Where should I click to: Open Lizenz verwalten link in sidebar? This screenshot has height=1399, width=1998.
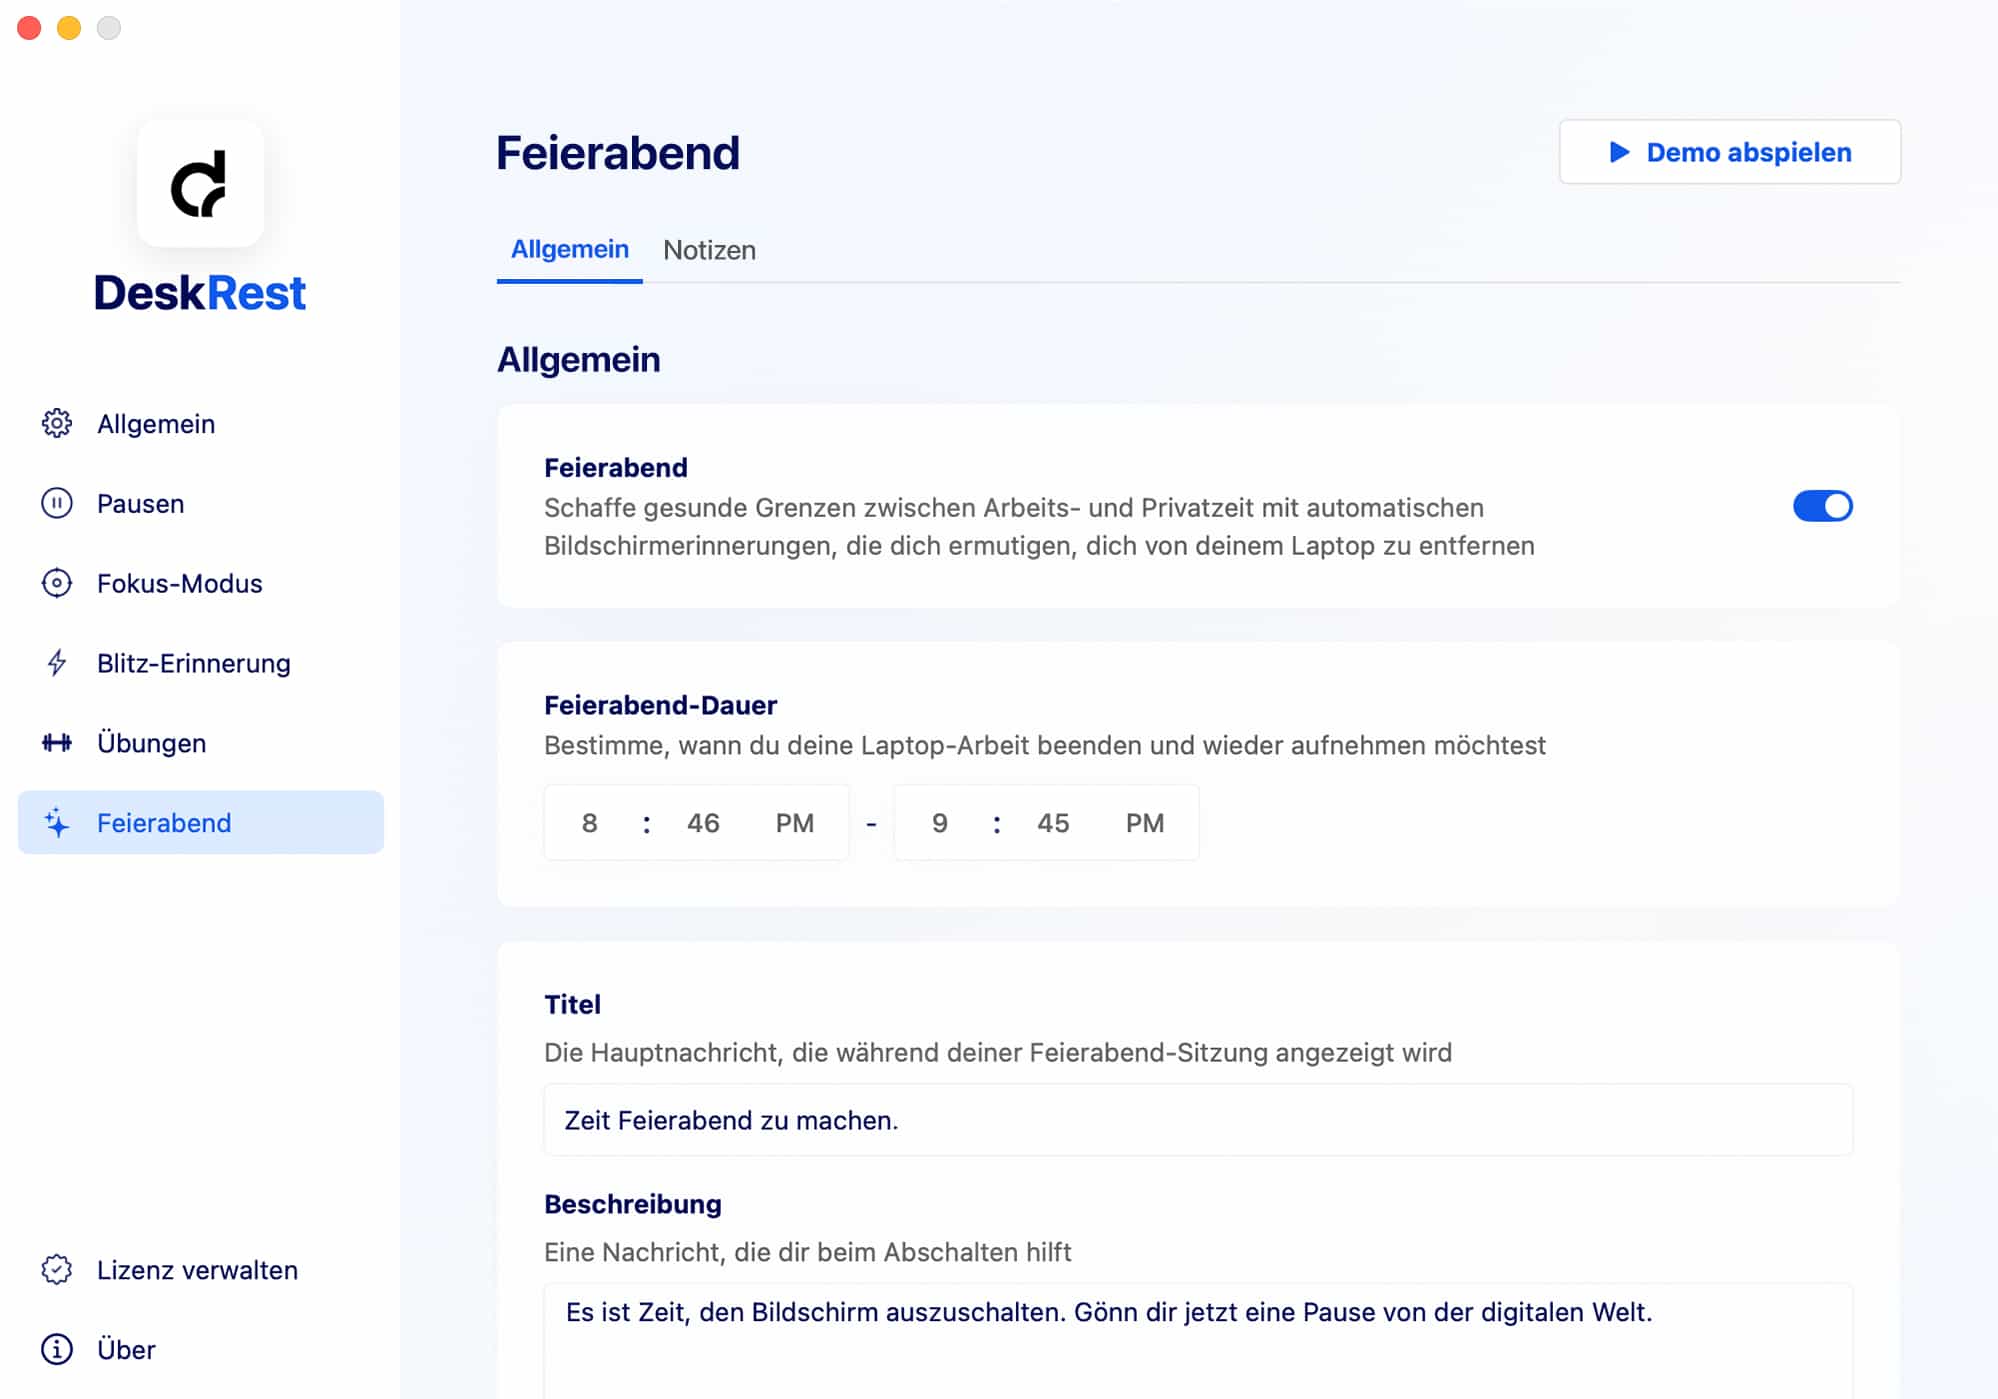197,1270
